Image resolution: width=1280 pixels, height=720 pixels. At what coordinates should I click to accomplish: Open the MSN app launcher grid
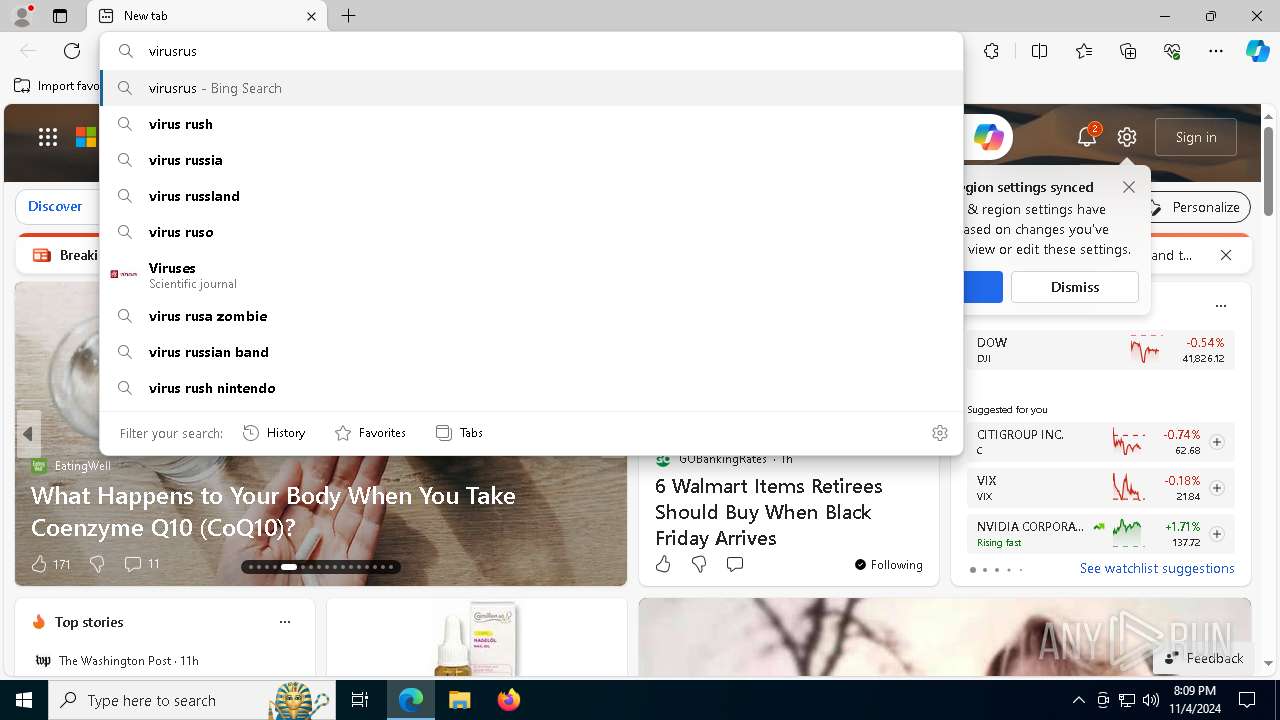point(47,137)
